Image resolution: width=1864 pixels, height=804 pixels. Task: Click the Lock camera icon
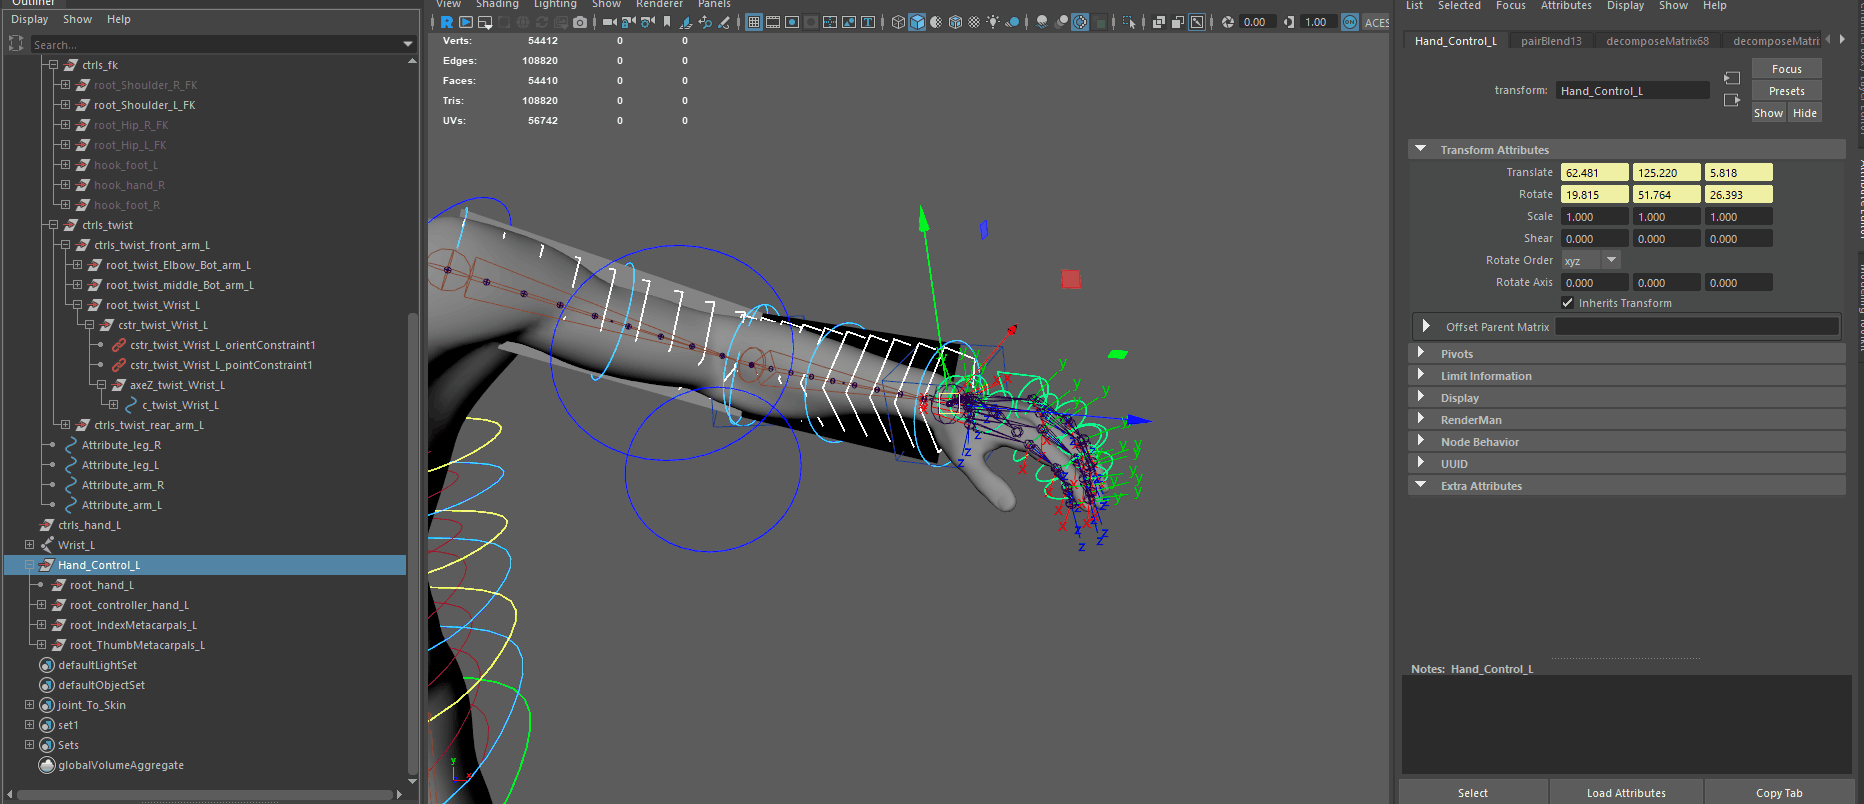click(628, 22)
